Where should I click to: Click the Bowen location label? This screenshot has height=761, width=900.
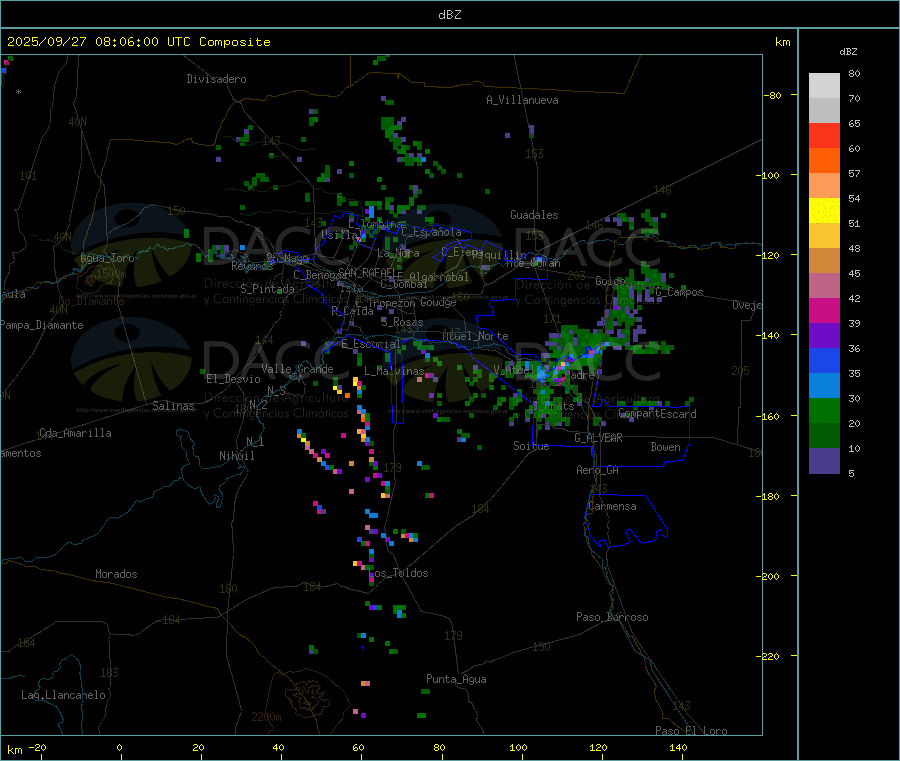click(x=666, y=447)
